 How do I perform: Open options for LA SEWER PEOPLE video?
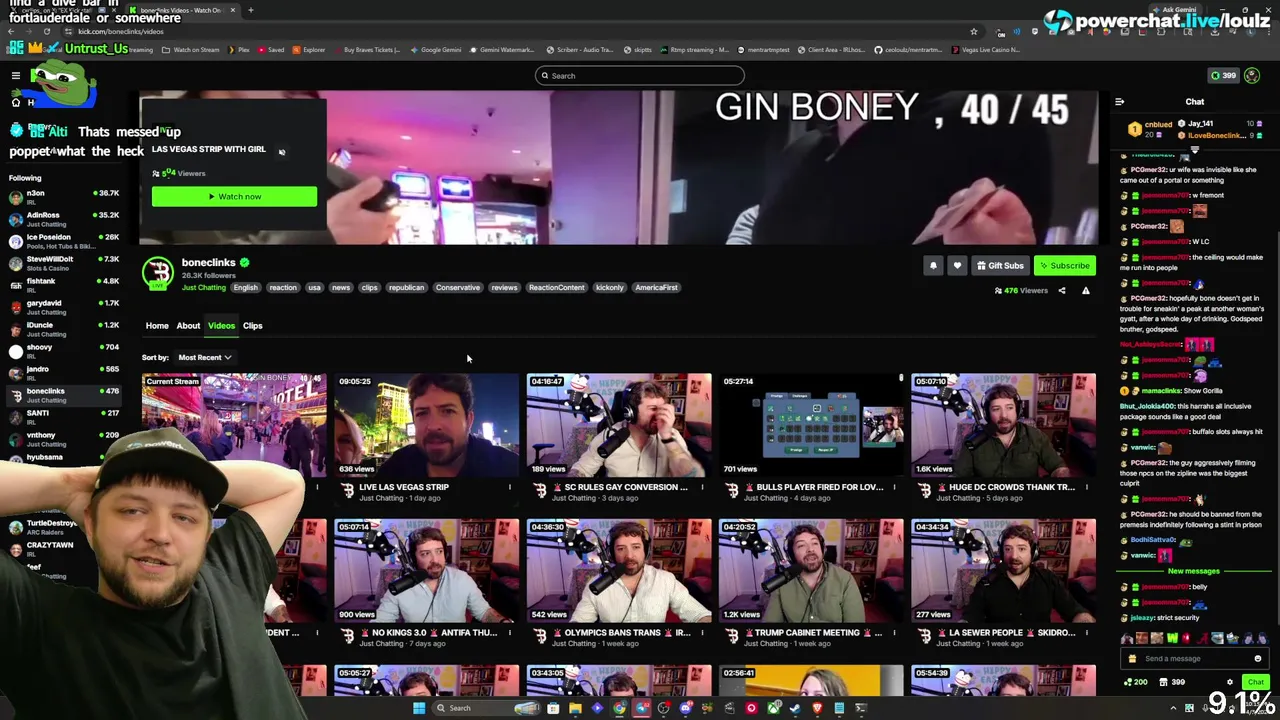pyautogui.click(x=1086, y=633)
